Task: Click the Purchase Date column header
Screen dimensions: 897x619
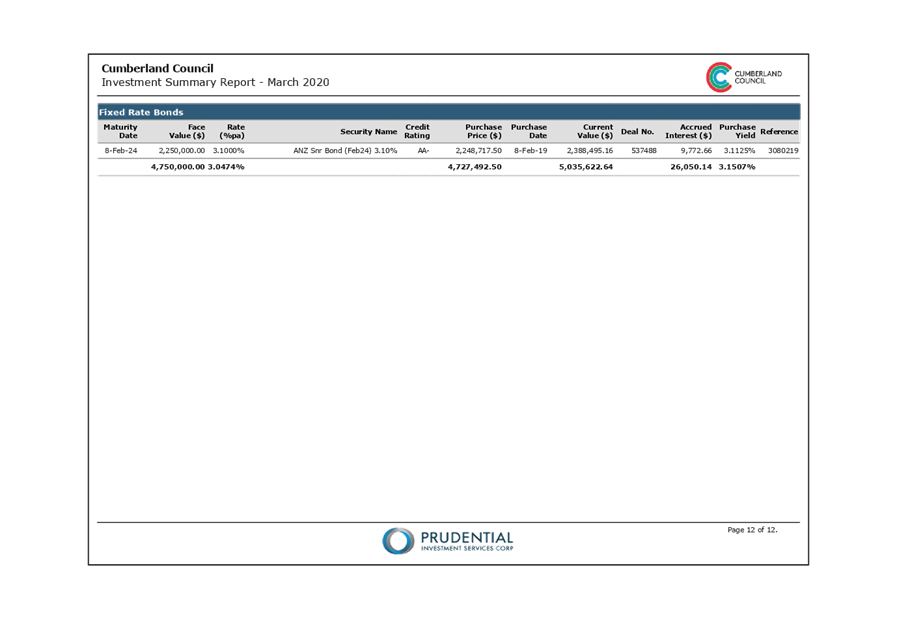Action: coord(529,131)
